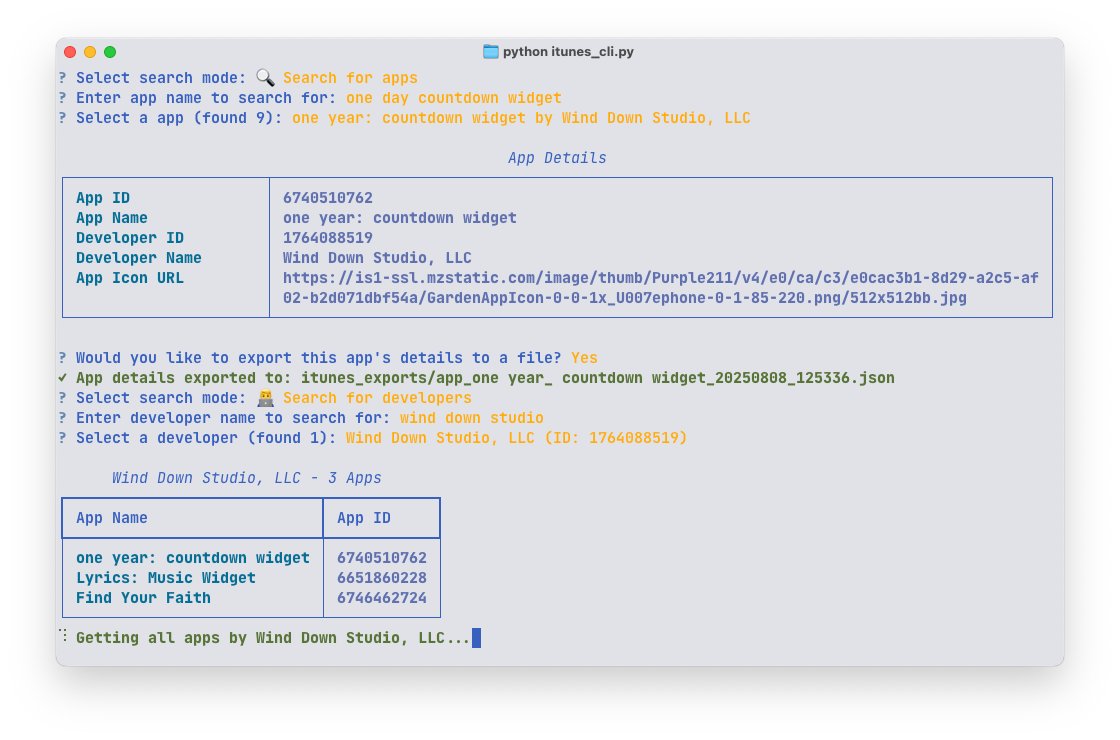Image resolution: width=1120 pixels, height=740 pixels.
Task: Click the blue terminal cursor block
Action: [476, 638]
